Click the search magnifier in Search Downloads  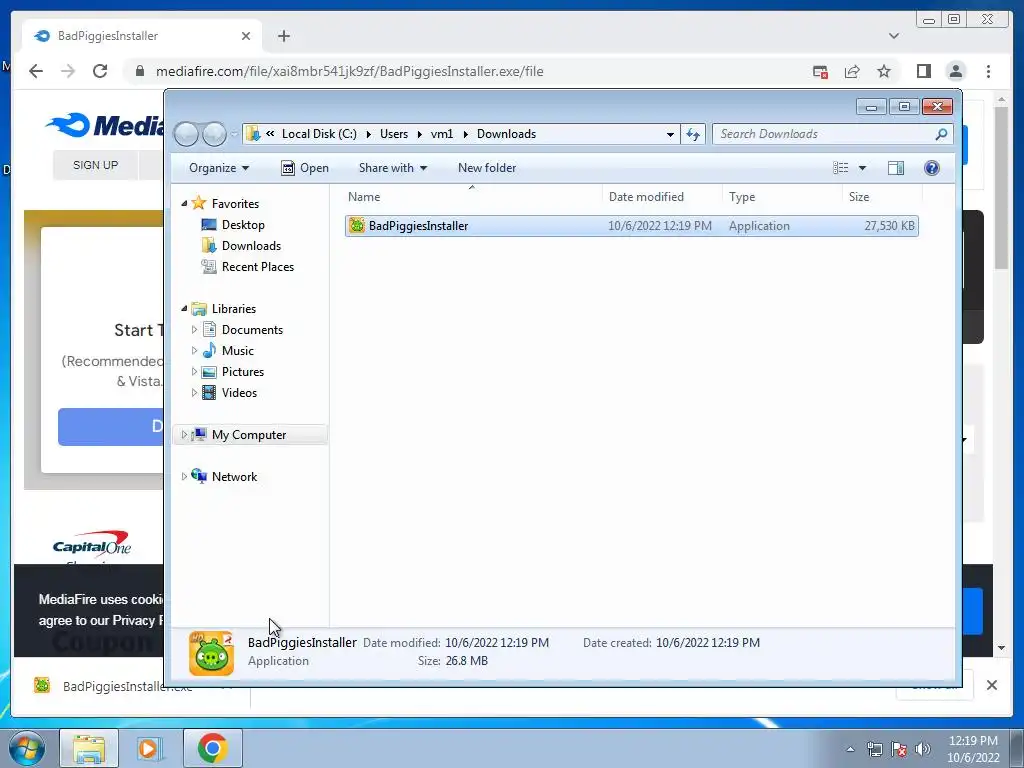940,134
